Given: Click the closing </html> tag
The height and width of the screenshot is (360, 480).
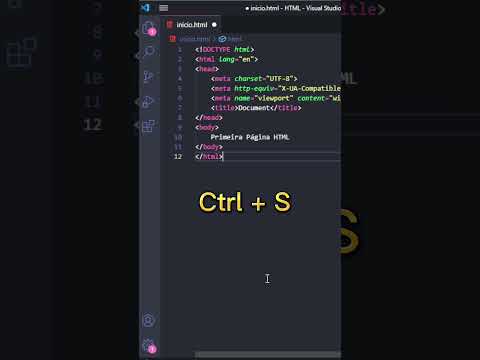Looking at the screenshot, I should pos(209,156).
